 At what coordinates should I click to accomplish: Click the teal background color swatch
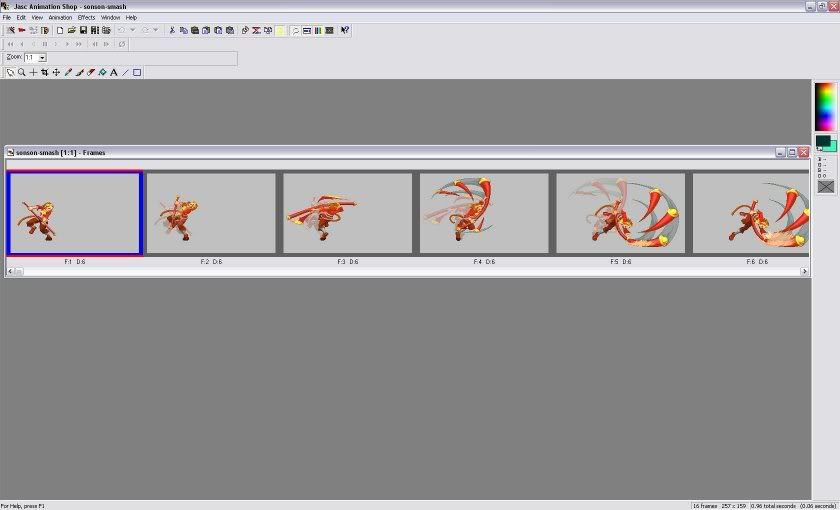click(832, 146)
